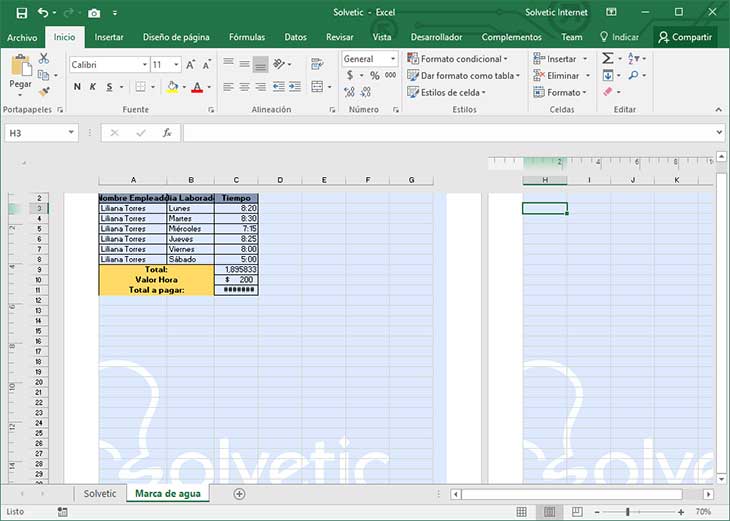Apply thousands separator 000 icon

[391, 75]
